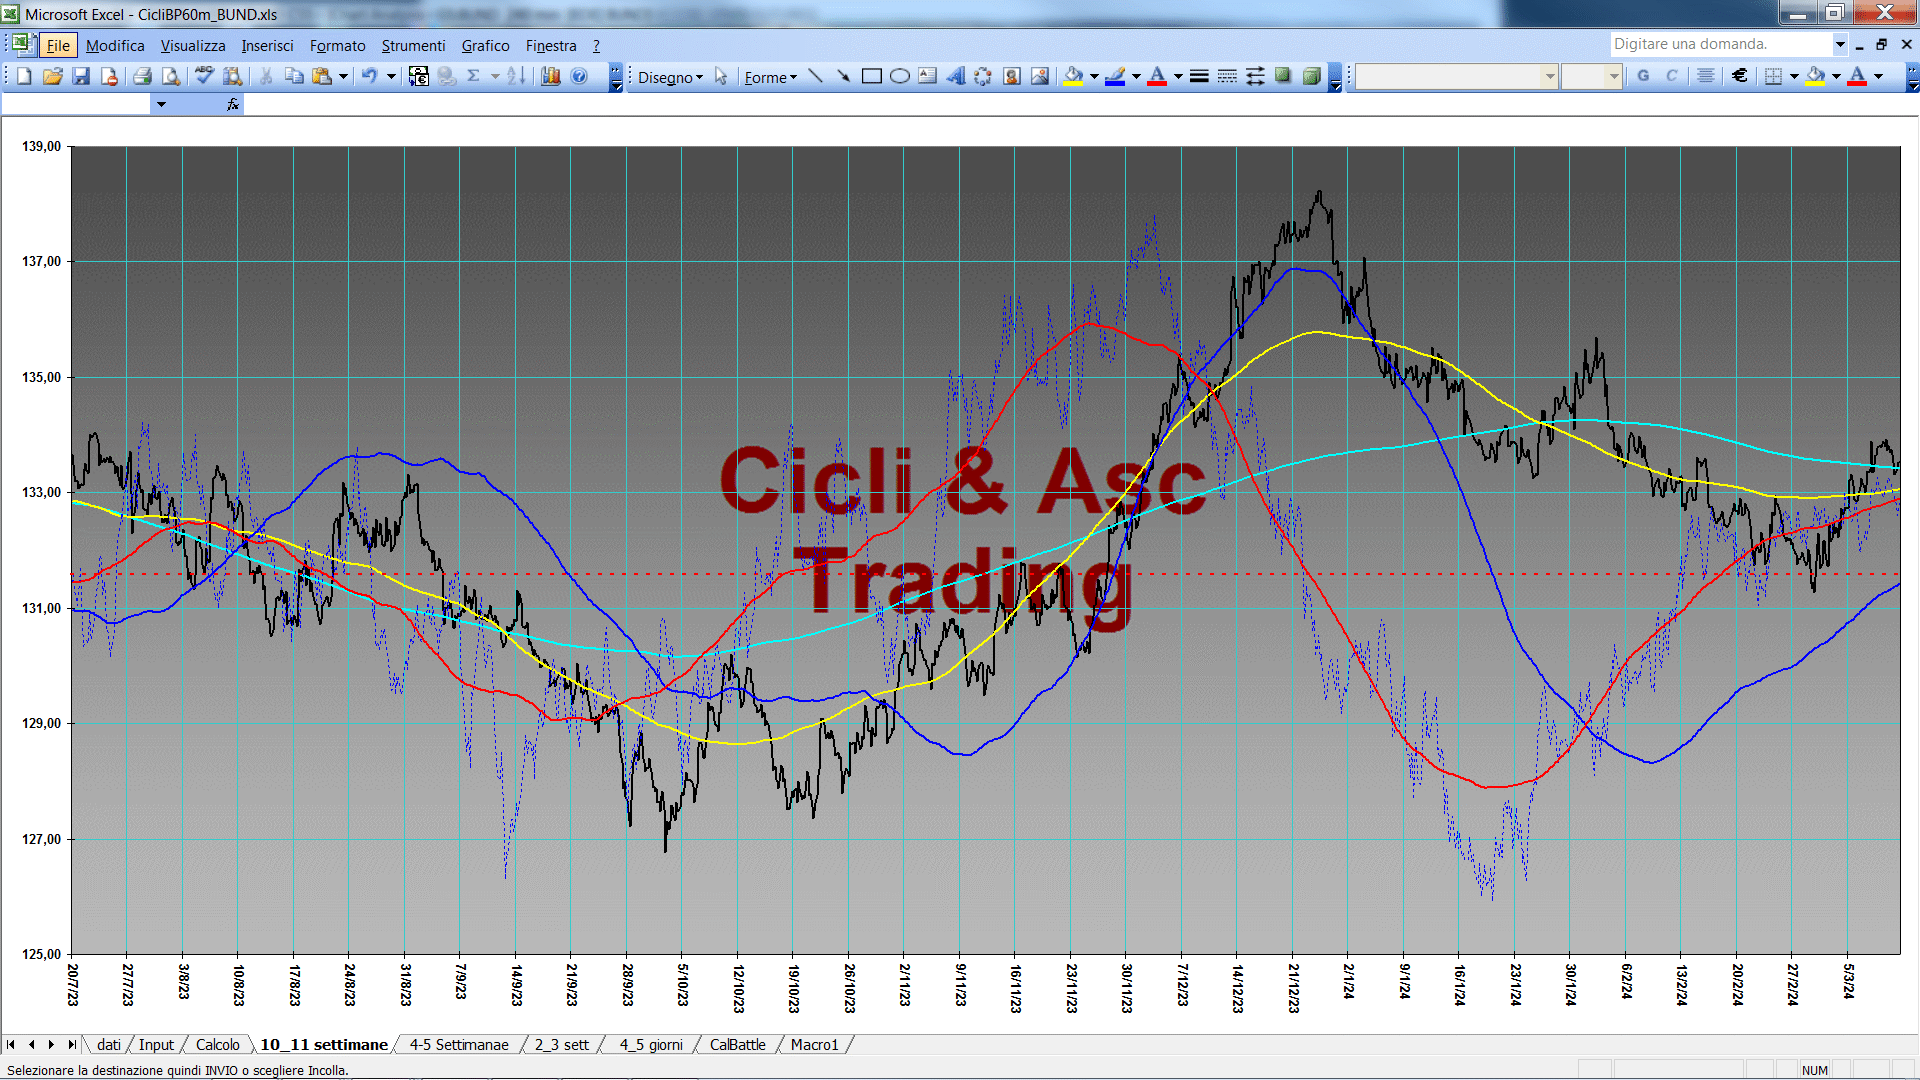Switch to the 2_3 sett sheet tab
The height and width of the screenshot is (1080, 1920).
point(562,1044)
